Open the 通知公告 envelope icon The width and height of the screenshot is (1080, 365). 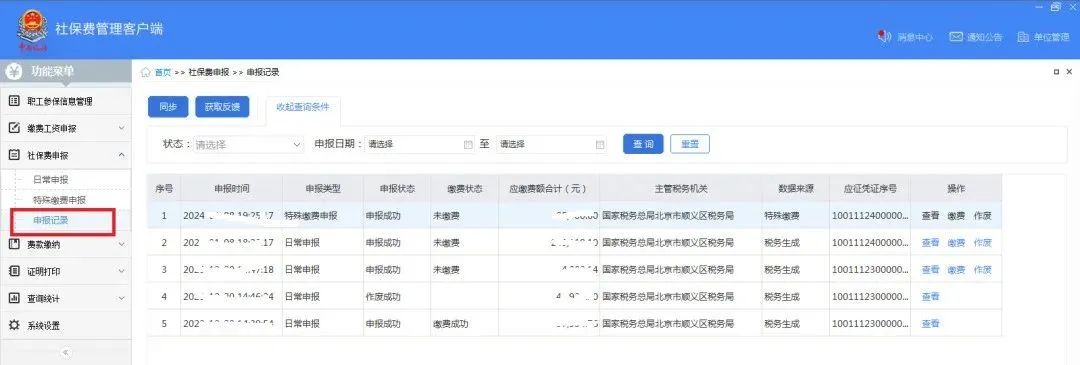955,36
